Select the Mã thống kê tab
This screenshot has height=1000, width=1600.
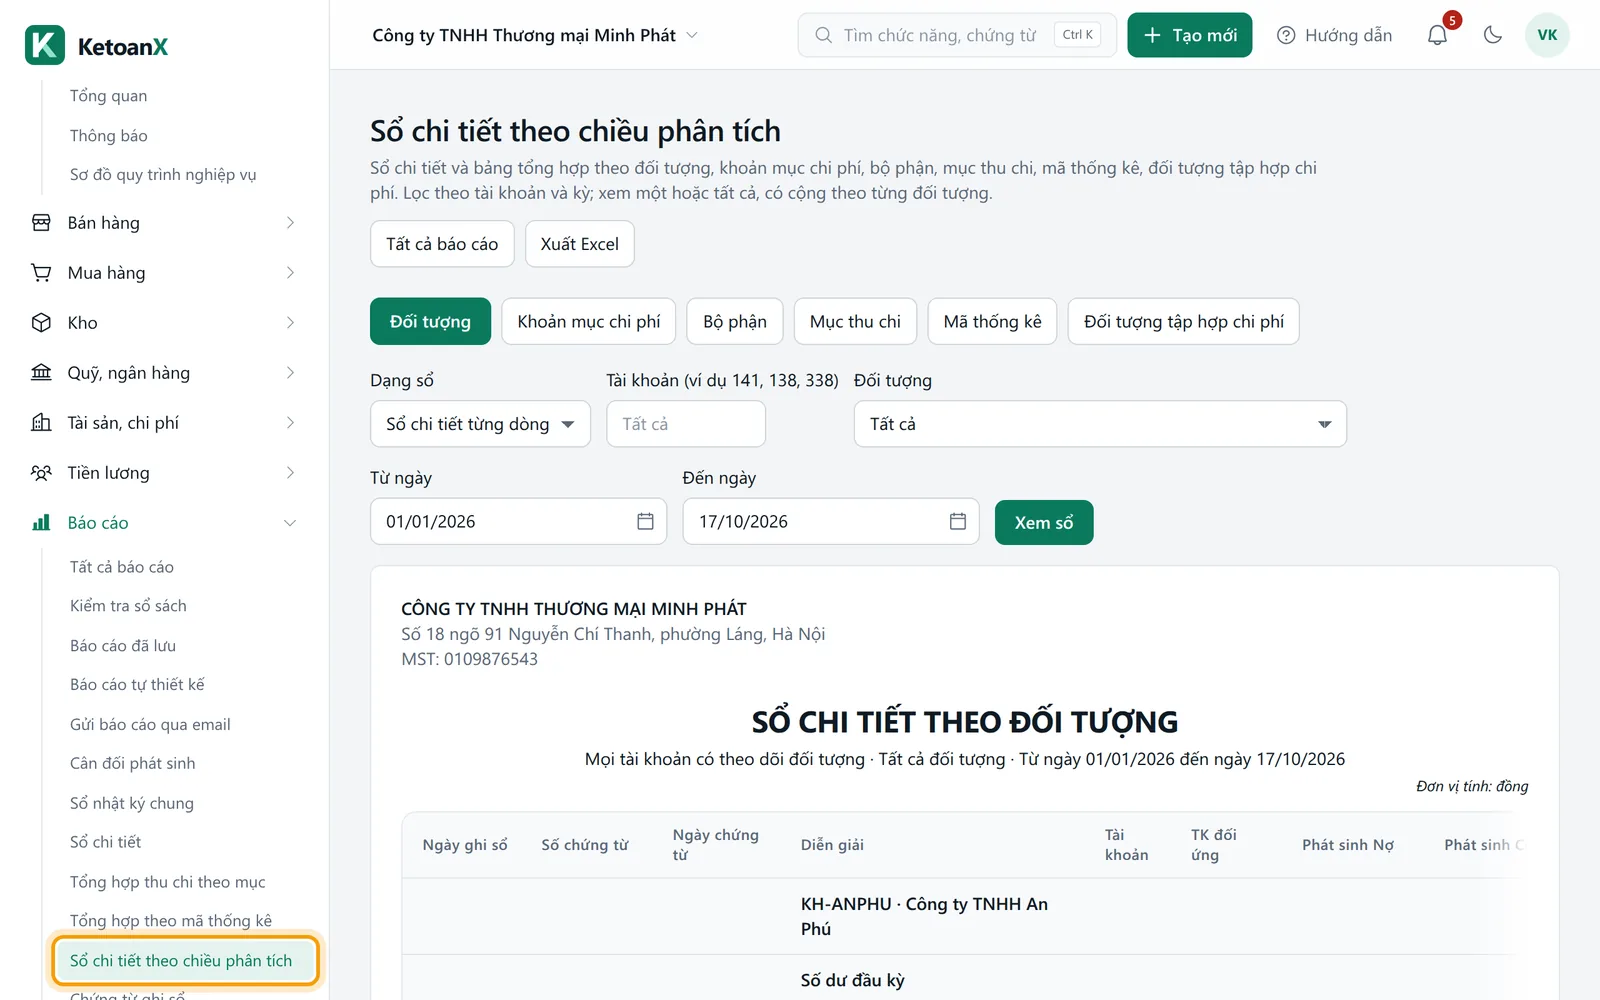click(992, 321)
